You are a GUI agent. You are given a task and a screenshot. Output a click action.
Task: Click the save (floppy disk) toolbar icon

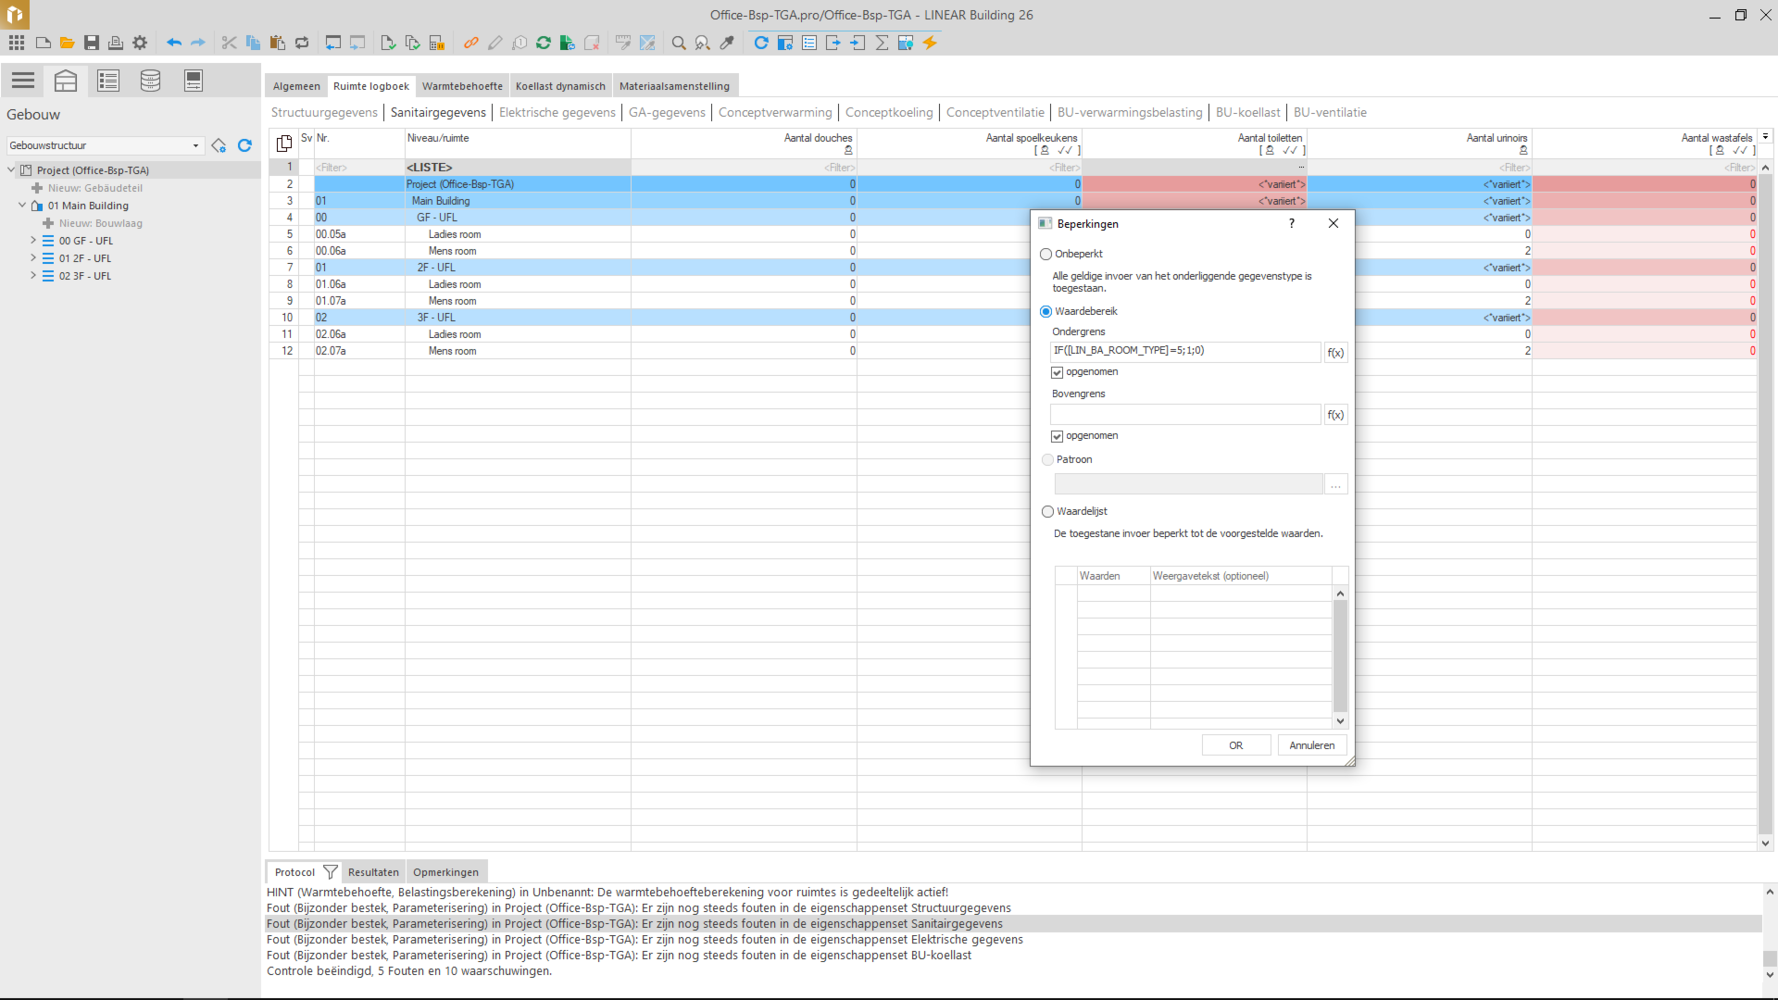point(91,43)
